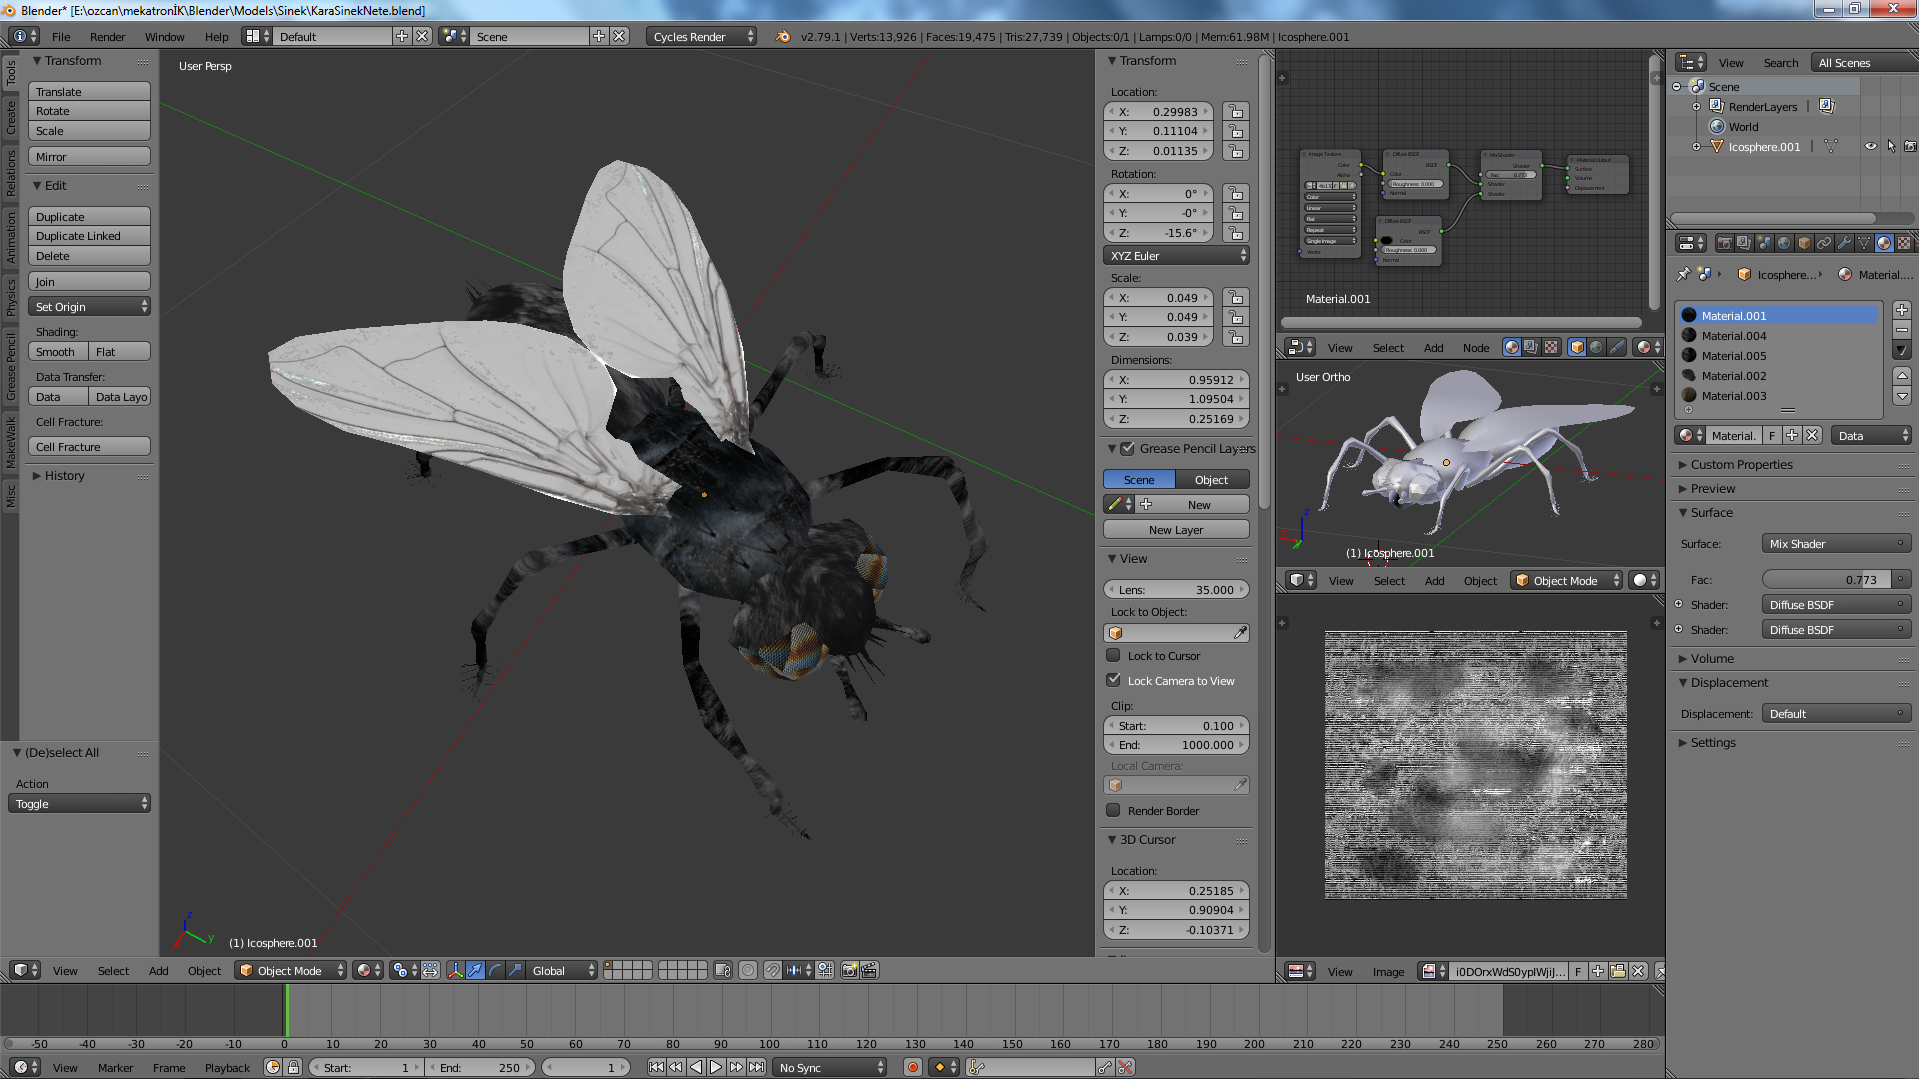Open the Set Origin dropdown
1919x1079 pixels.
[x=90, y=307]
